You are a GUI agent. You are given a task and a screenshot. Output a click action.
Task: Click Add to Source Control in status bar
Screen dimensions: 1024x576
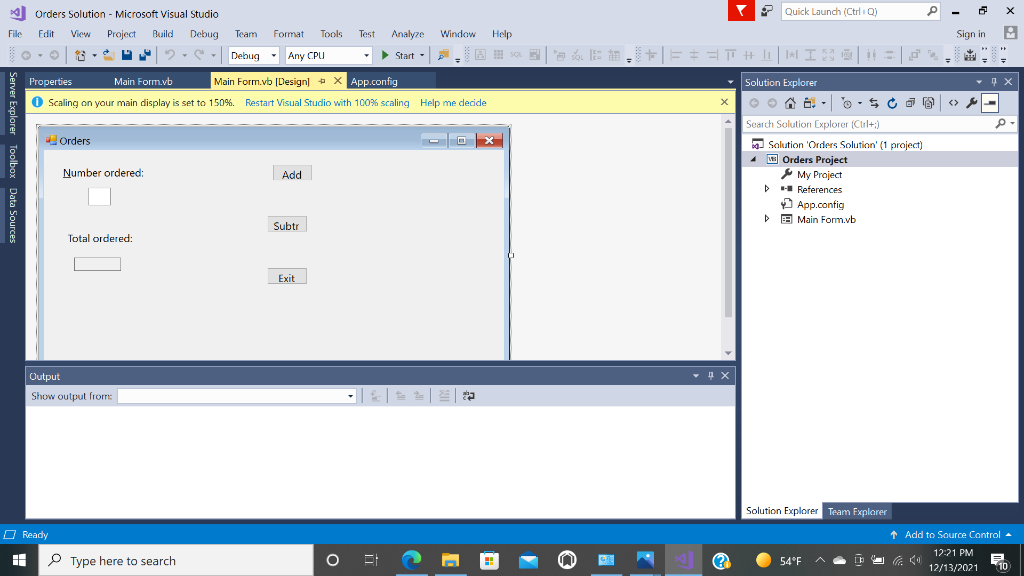tap(952, 534)
